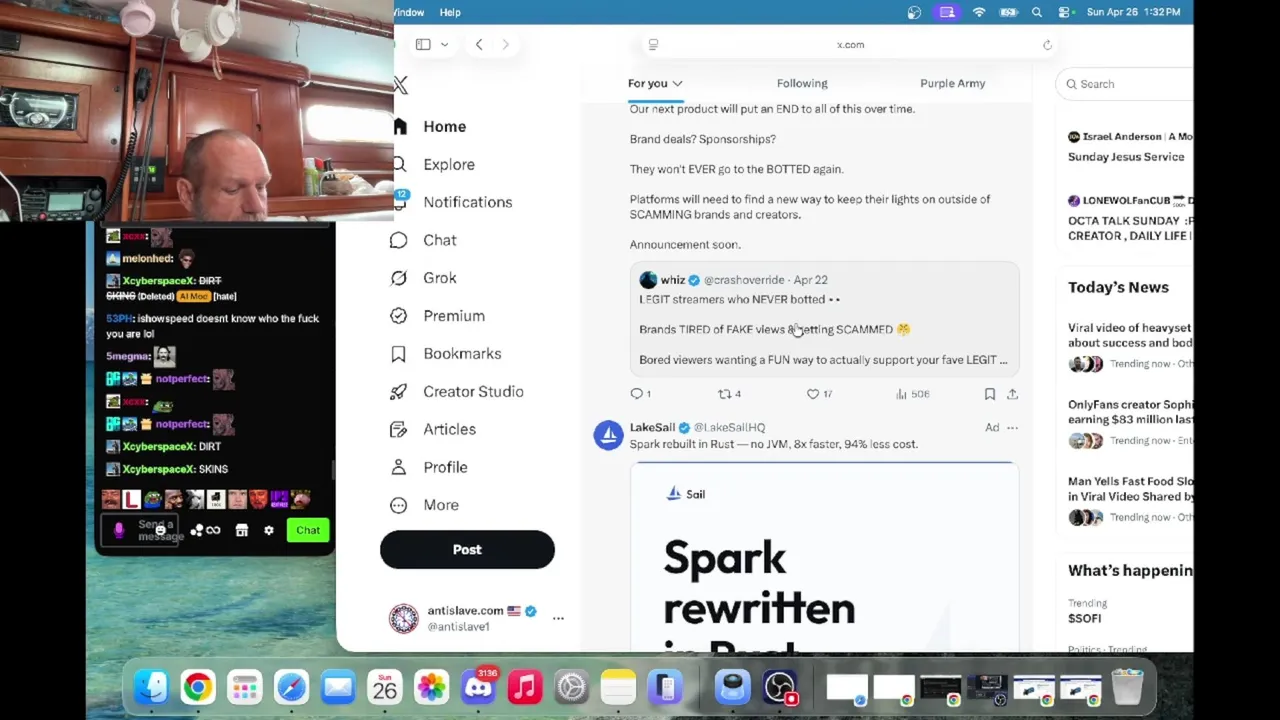
Task: Click the infinity icon in chat bar
Action: point(213,531)
